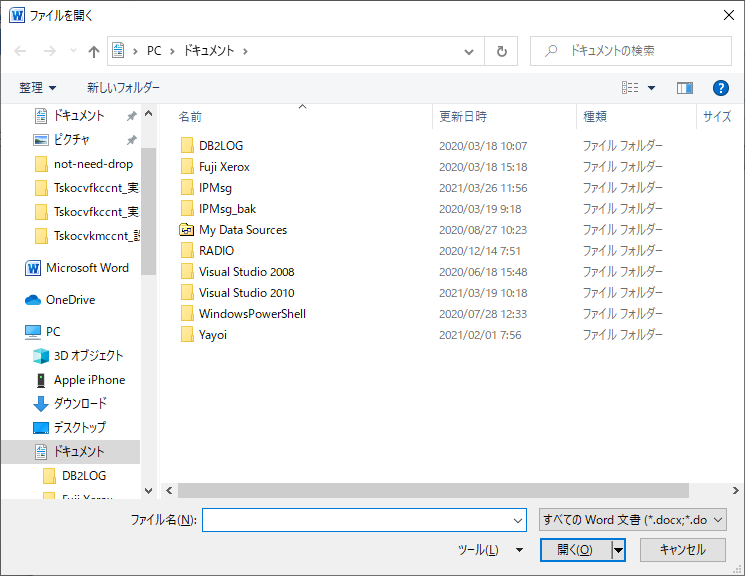Open デスクトップ in sidebar
The image size is (745, 576).
(x=79, y=428)
